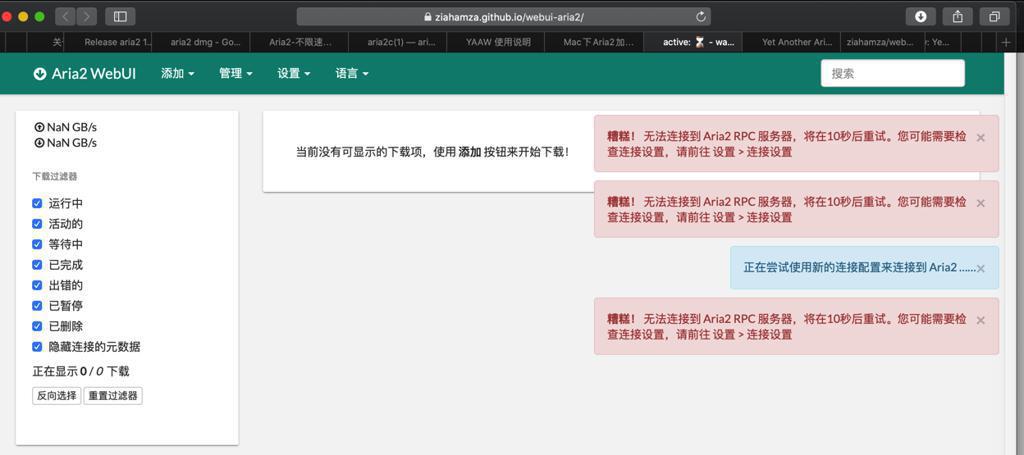The width and height of the screenshot is (1024, 455).
Task: Open the 设置 dropdown menu
Action: click(294, 74)
